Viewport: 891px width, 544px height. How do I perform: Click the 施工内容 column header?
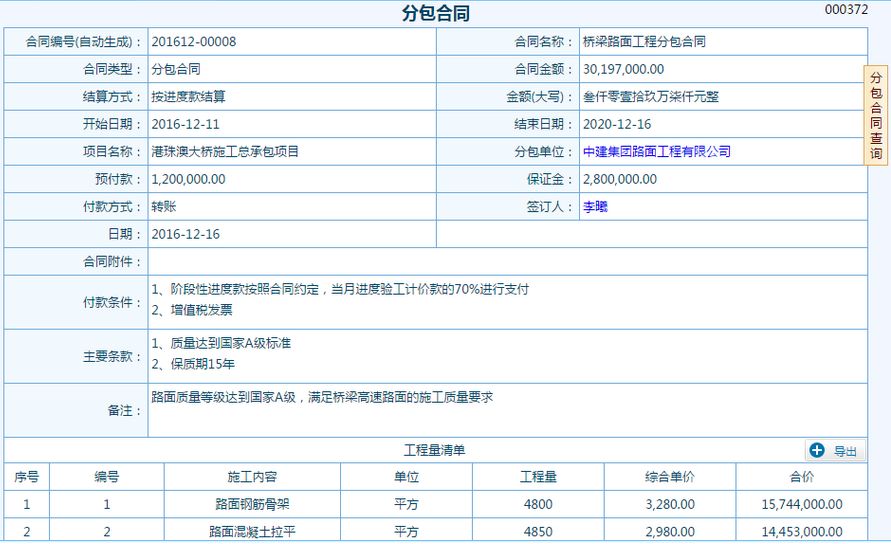[x=252, y=477]
